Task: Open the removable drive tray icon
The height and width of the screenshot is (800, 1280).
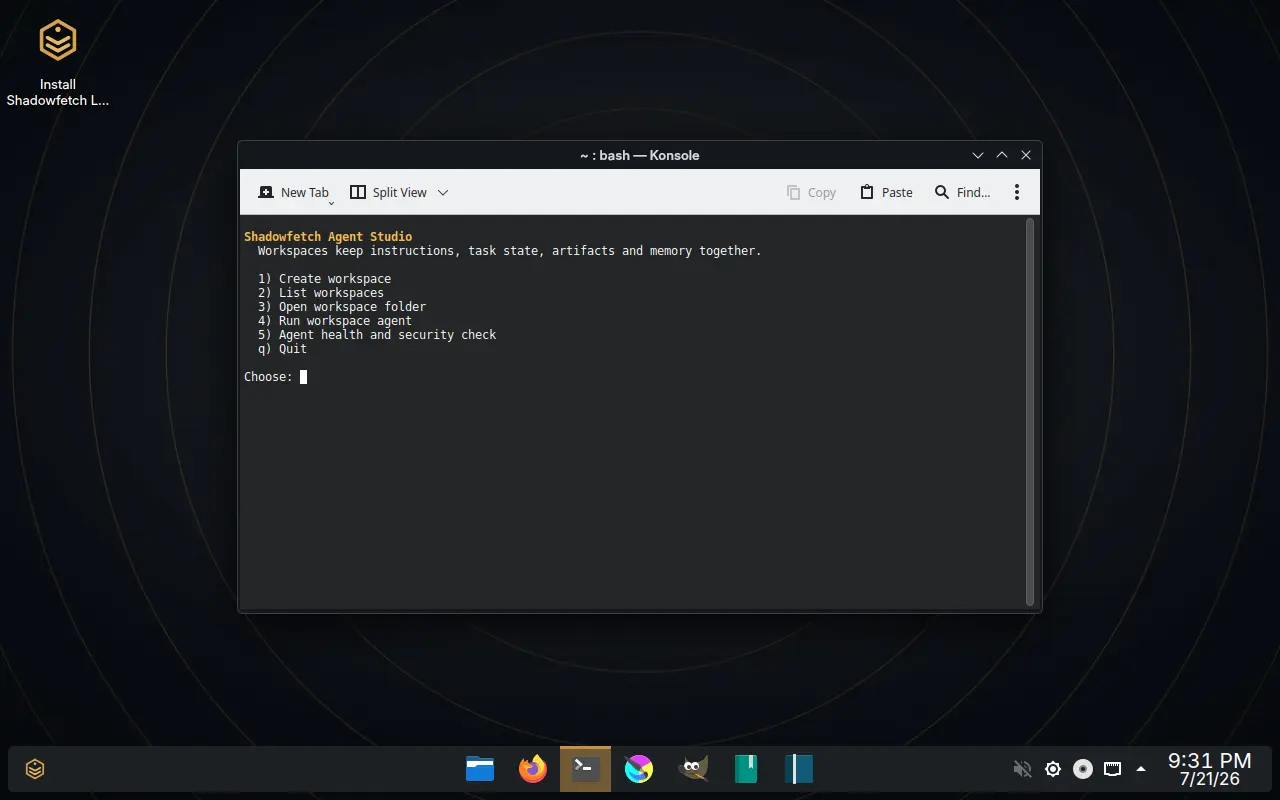Action: (1112, 769)
